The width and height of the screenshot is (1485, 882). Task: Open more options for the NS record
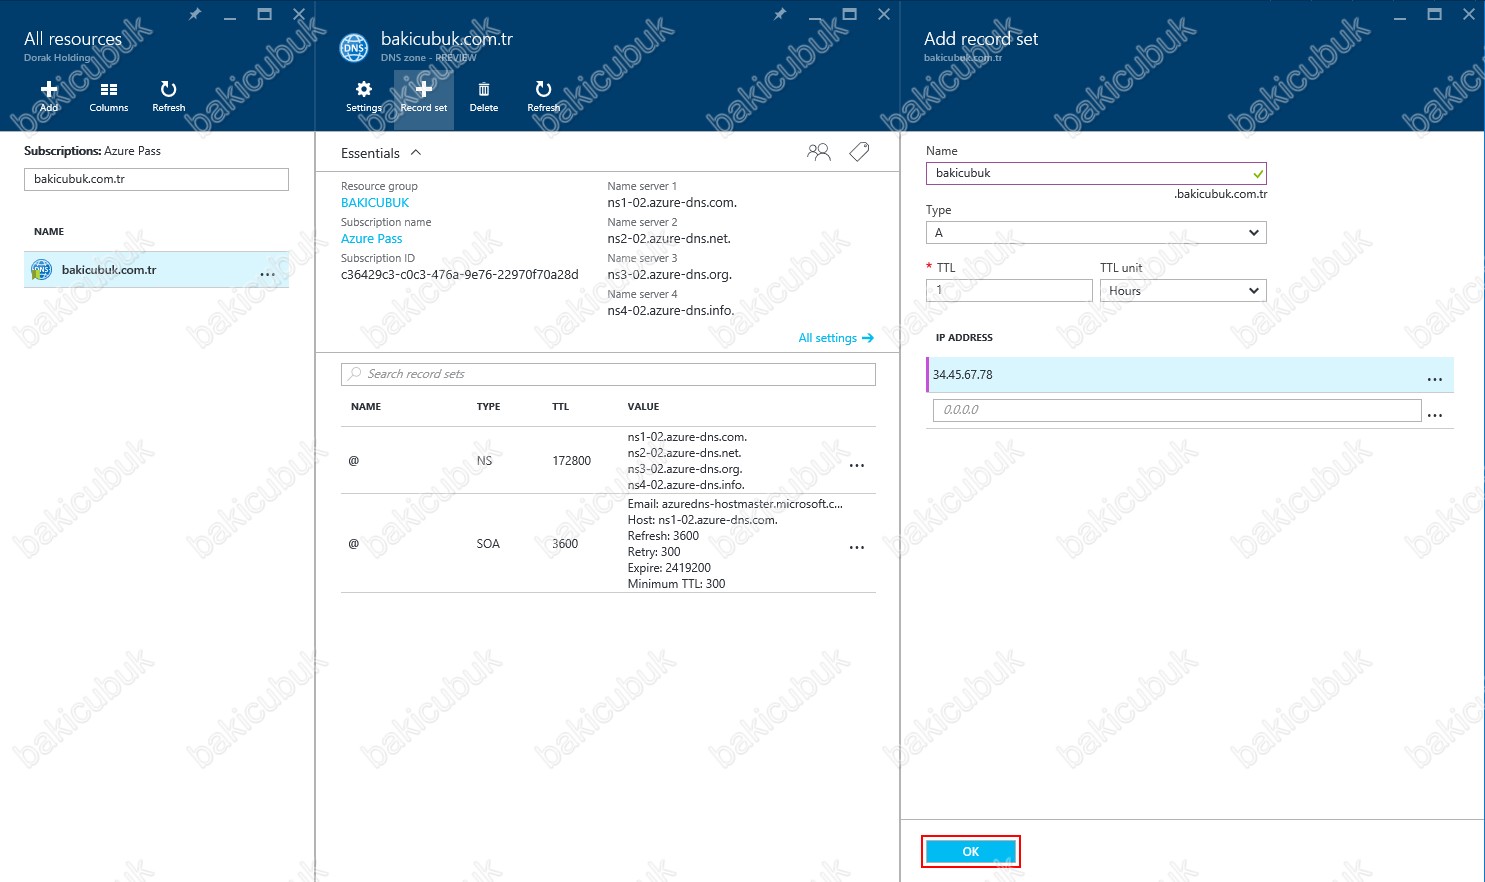[x=857, y=464]
